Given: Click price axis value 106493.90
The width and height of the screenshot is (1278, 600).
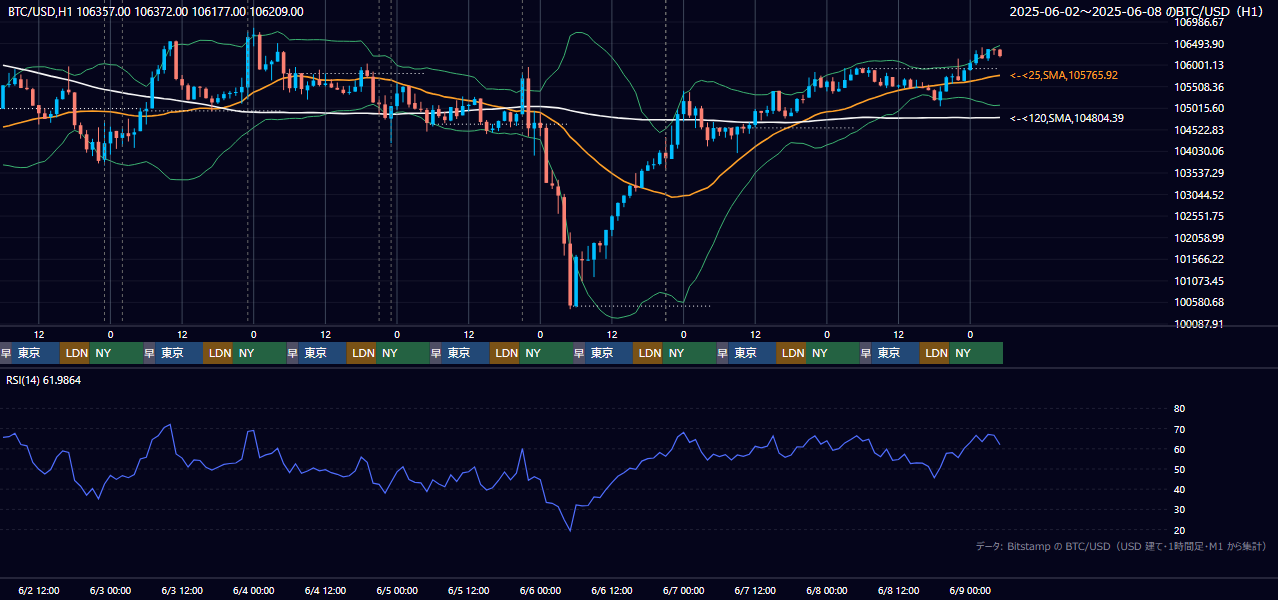Looking at the screenshot, I should (x=1199, y=44).
